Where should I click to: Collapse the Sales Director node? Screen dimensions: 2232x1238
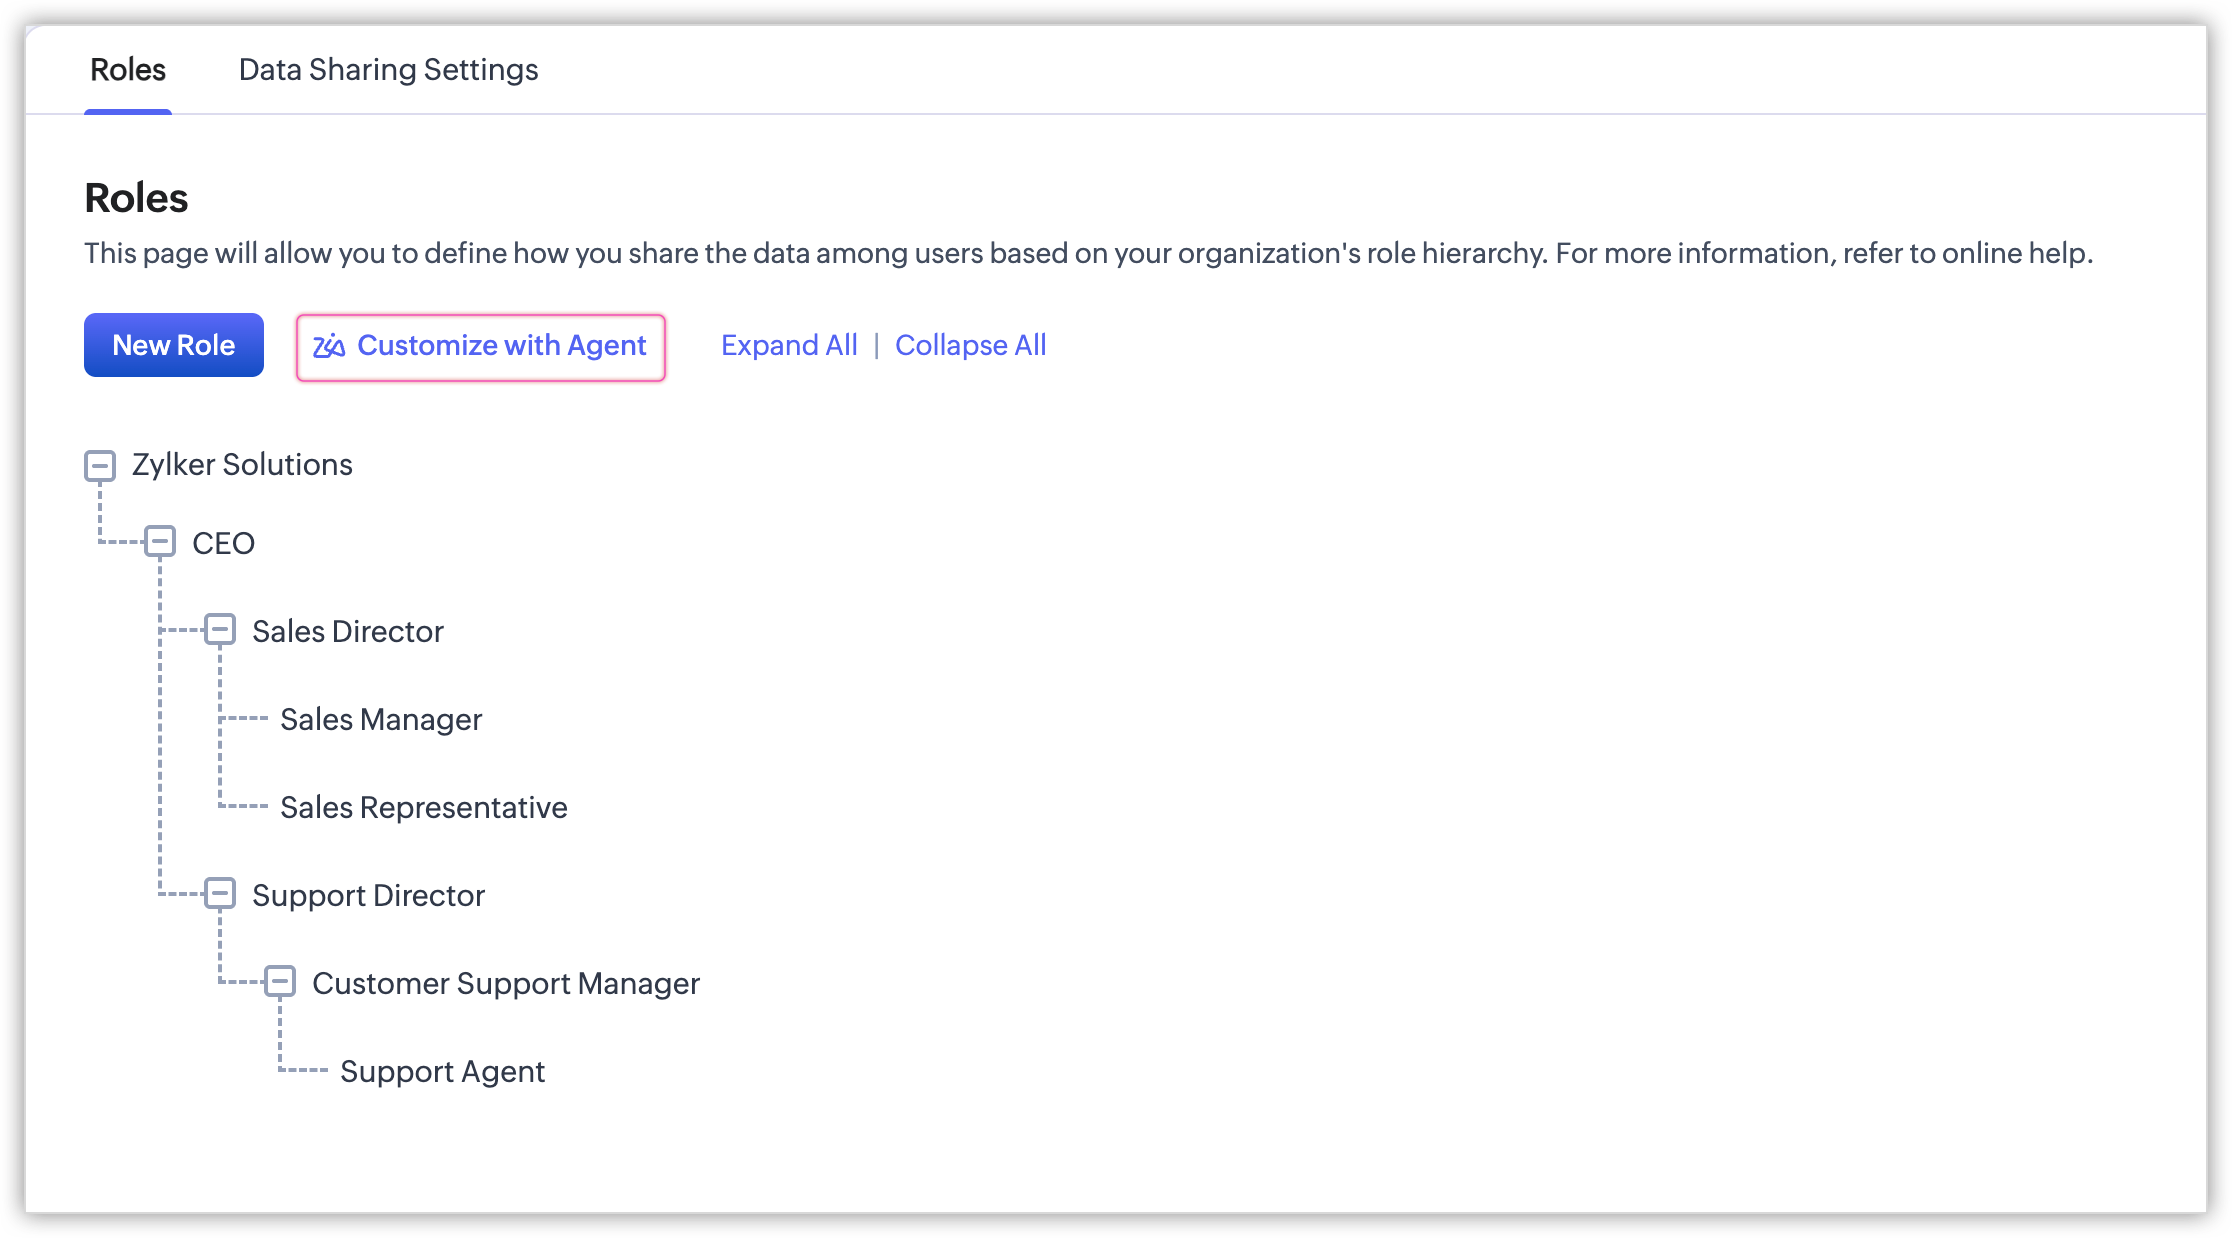tap(220, 630)
